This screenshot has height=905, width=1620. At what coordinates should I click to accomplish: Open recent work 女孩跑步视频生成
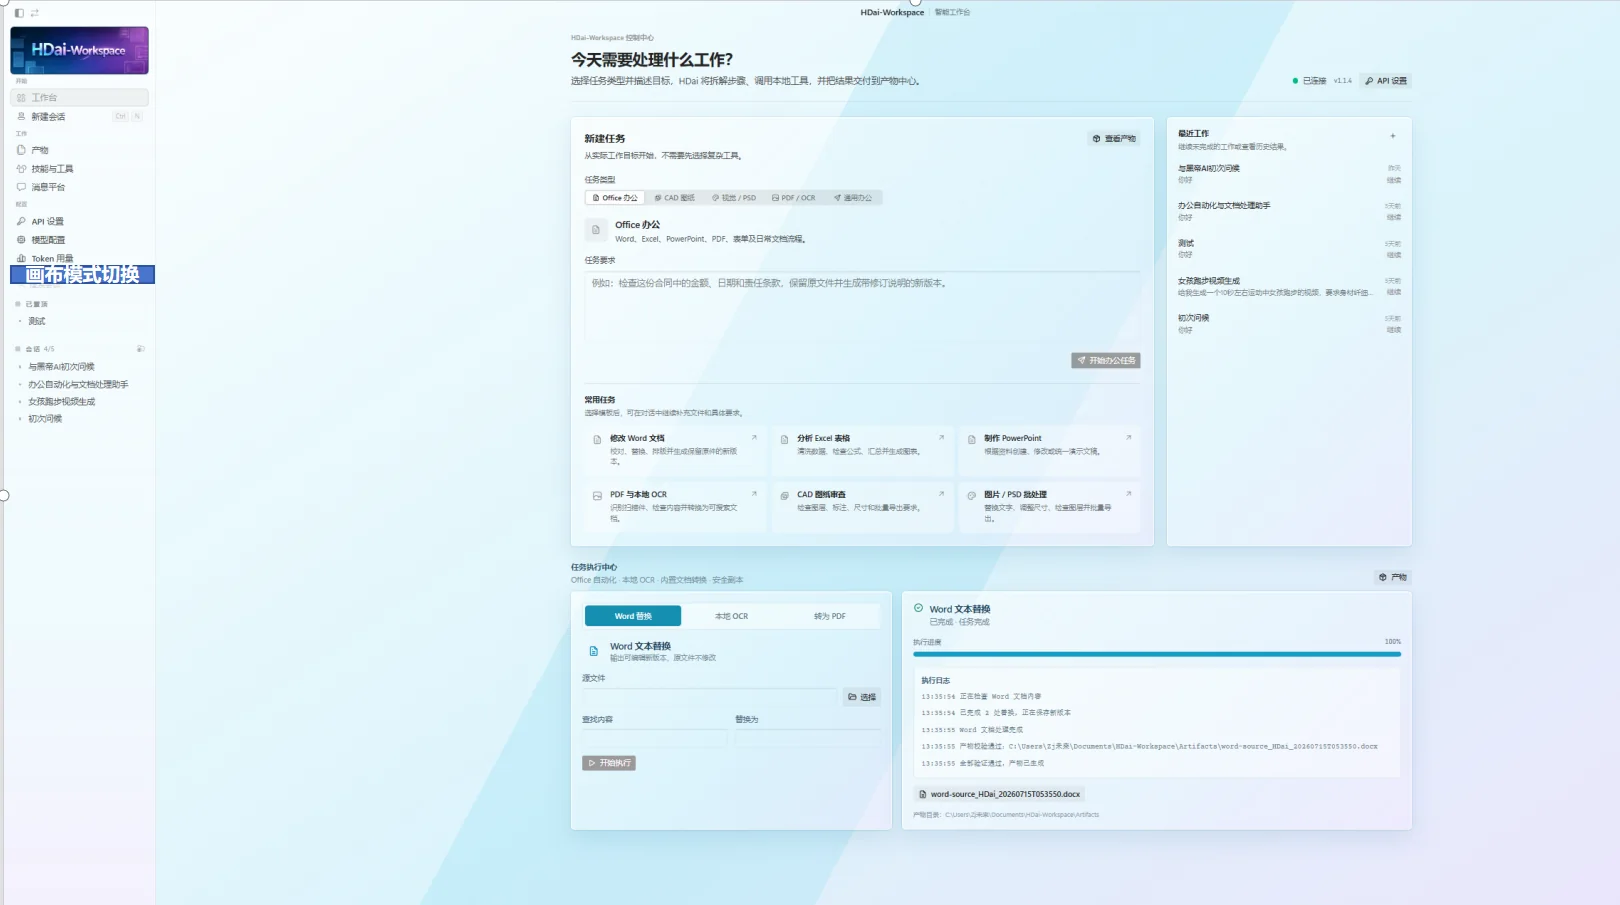pyautogui.click(x=1289, y=287)
